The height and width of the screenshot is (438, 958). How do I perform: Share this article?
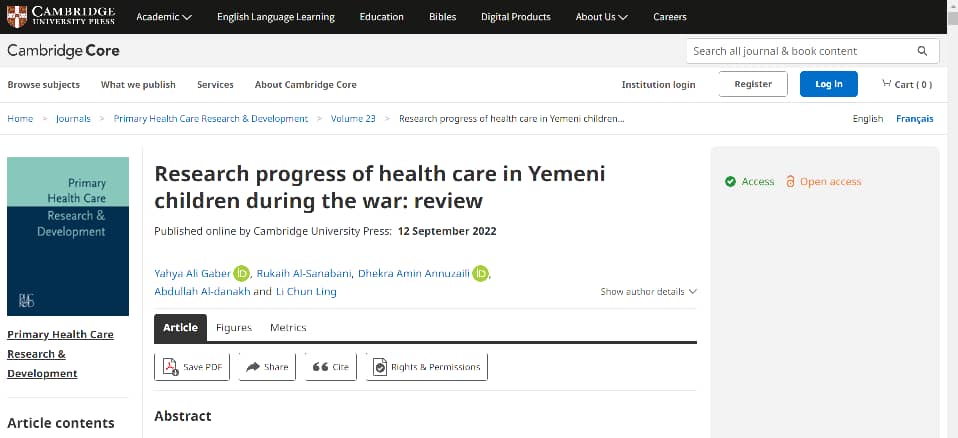(267, 367)
